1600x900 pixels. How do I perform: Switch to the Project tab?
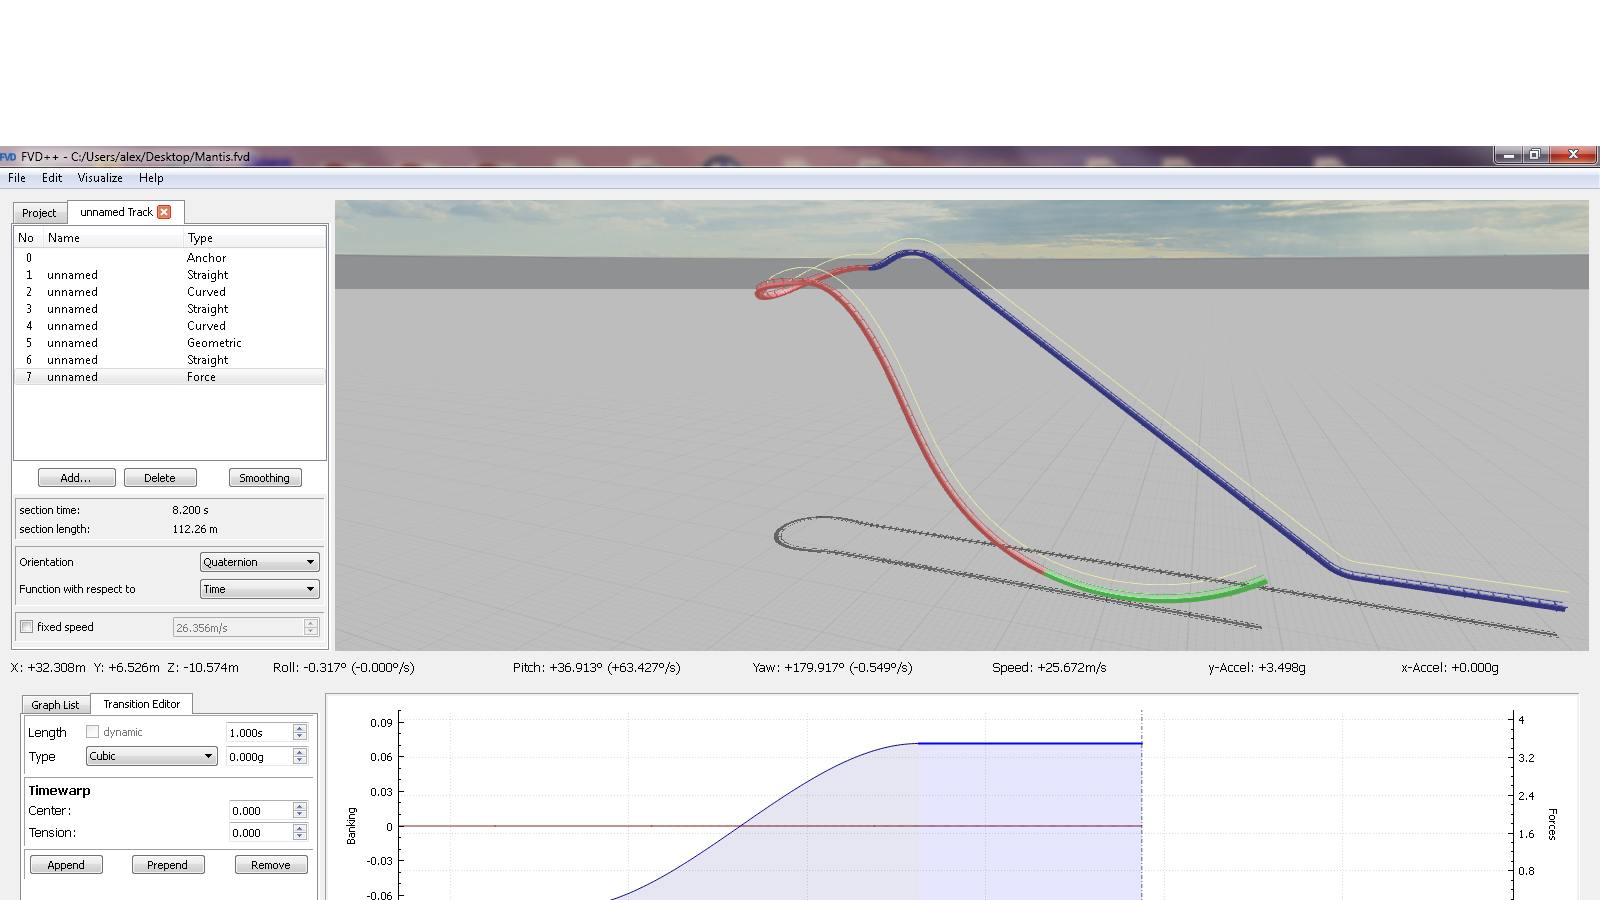[x=39, y=213]
